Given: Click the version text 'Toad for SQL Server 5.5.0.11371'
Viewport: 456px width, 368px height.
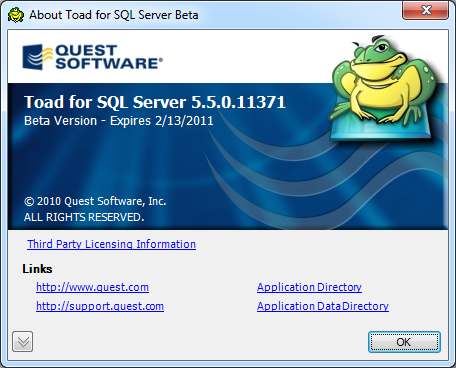Looking at the screenshot, I should click(155, 102).
